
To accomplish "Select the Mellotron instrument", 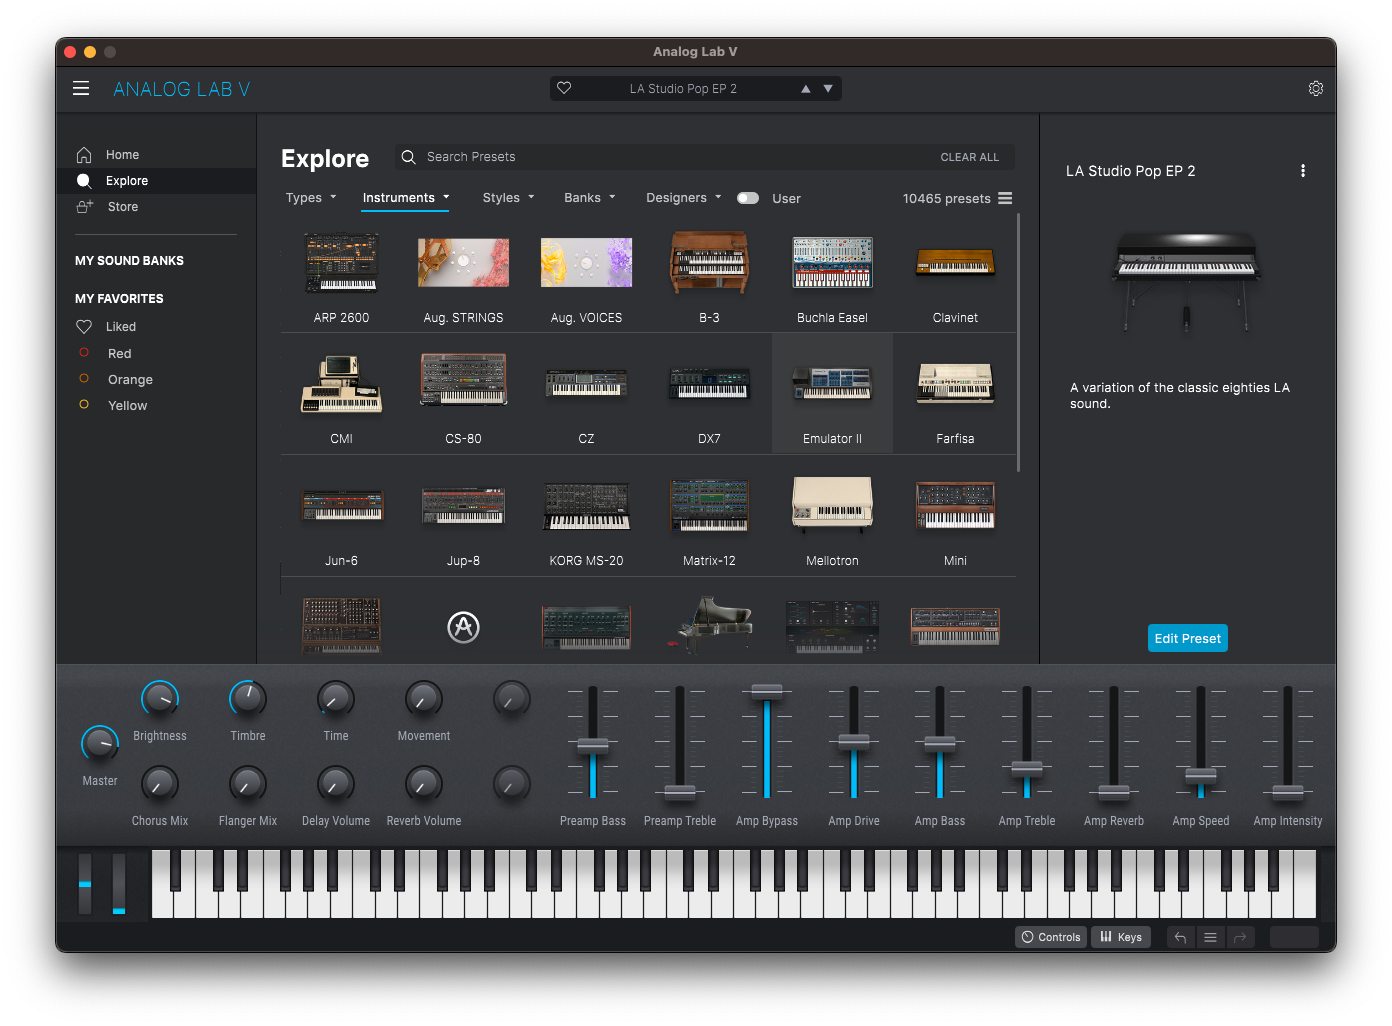I will (x=832, y=518).
